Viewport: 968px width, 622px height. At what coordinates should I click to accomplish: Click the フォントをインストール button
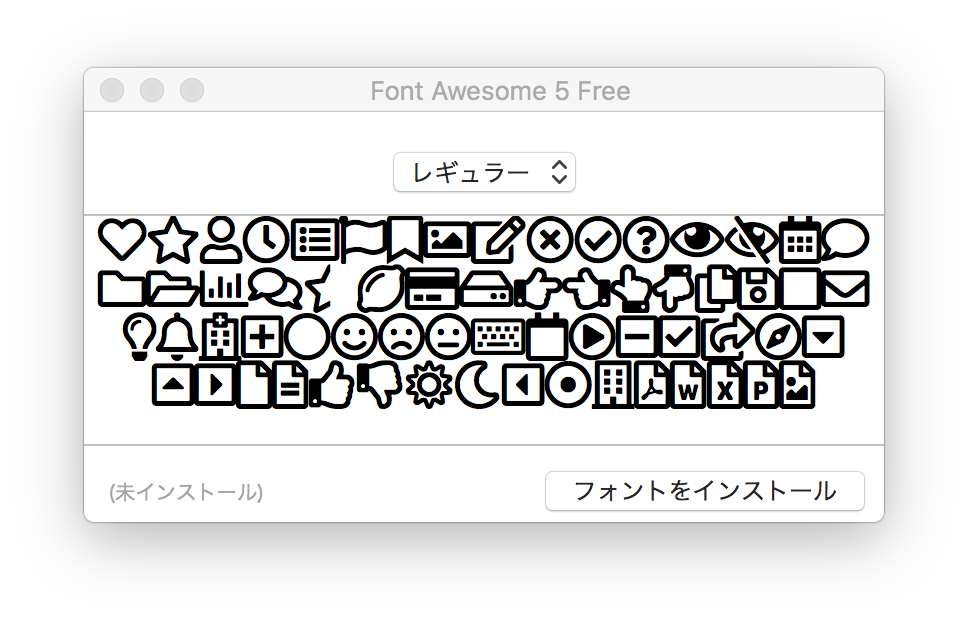point(704,491)
